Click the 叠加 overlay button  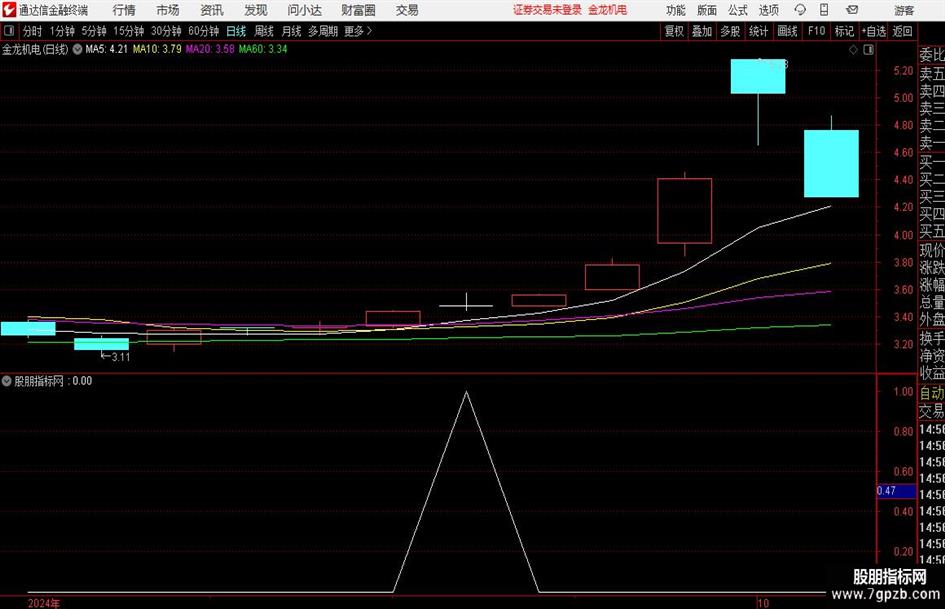tap(702, 31)
